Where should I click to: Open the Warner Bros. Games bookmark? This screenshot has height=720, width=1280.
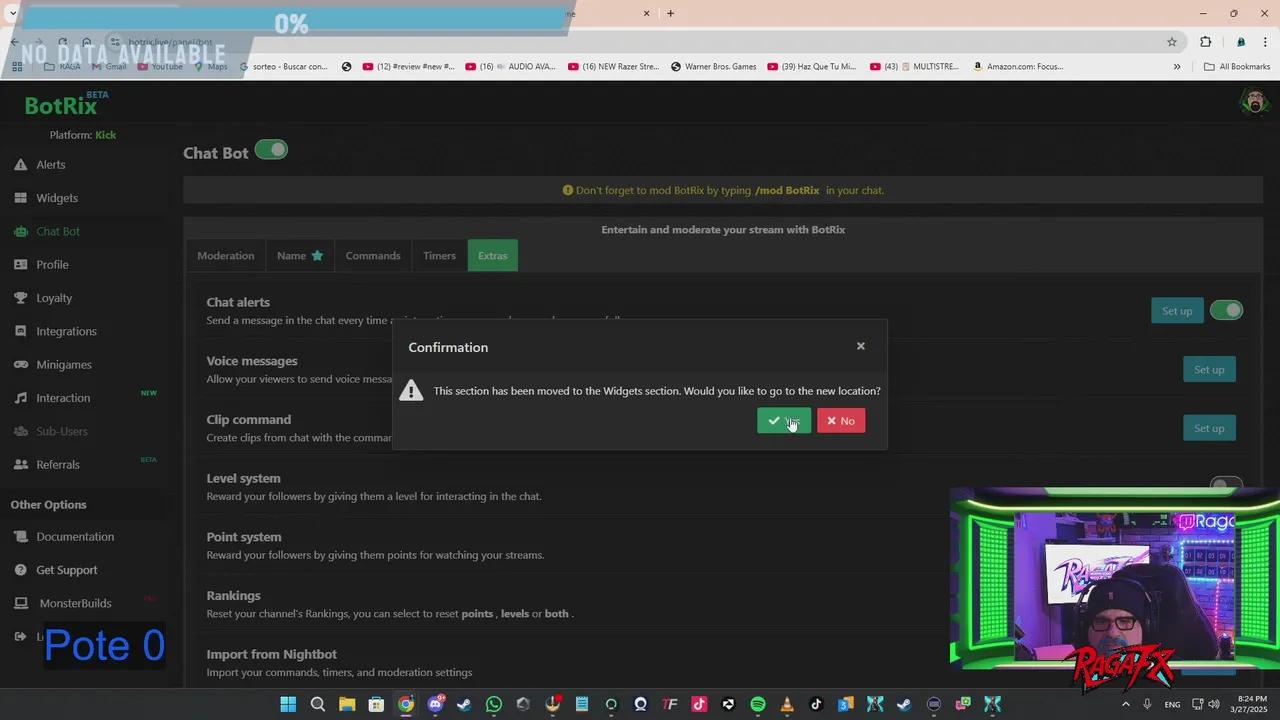click(714, 67)
